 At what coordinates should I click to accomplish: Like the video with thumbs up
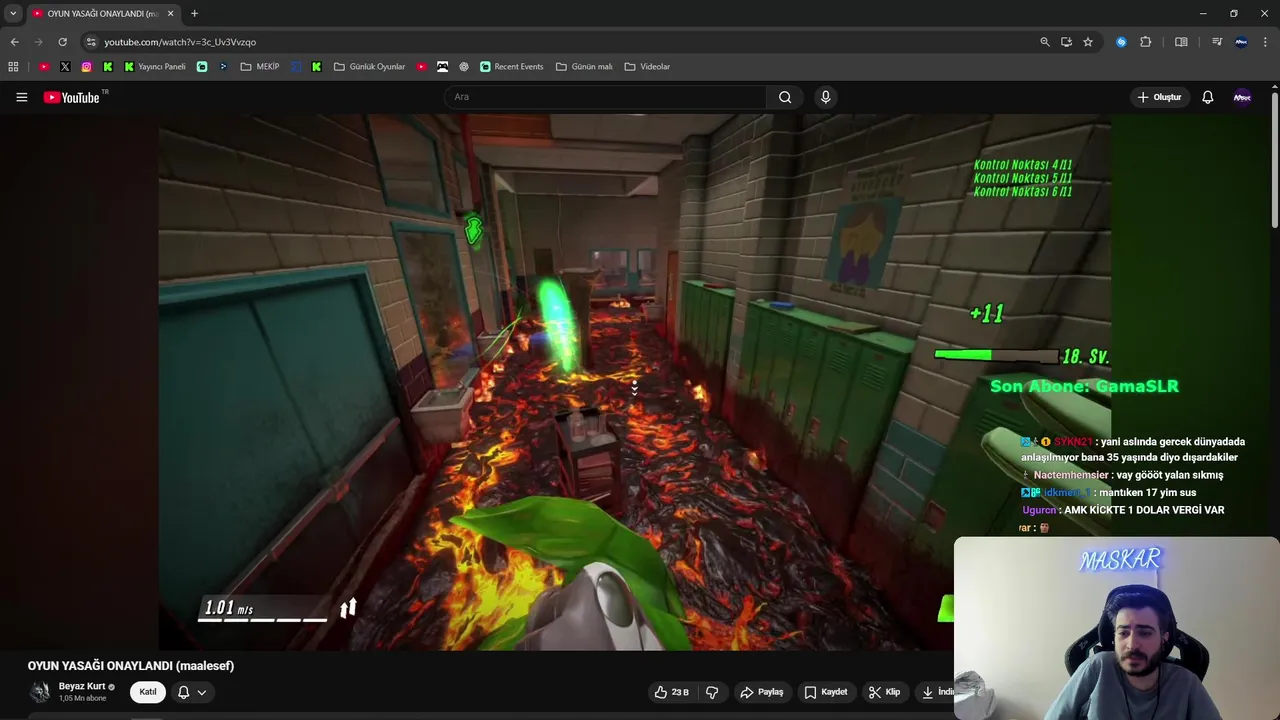(672, 692)
